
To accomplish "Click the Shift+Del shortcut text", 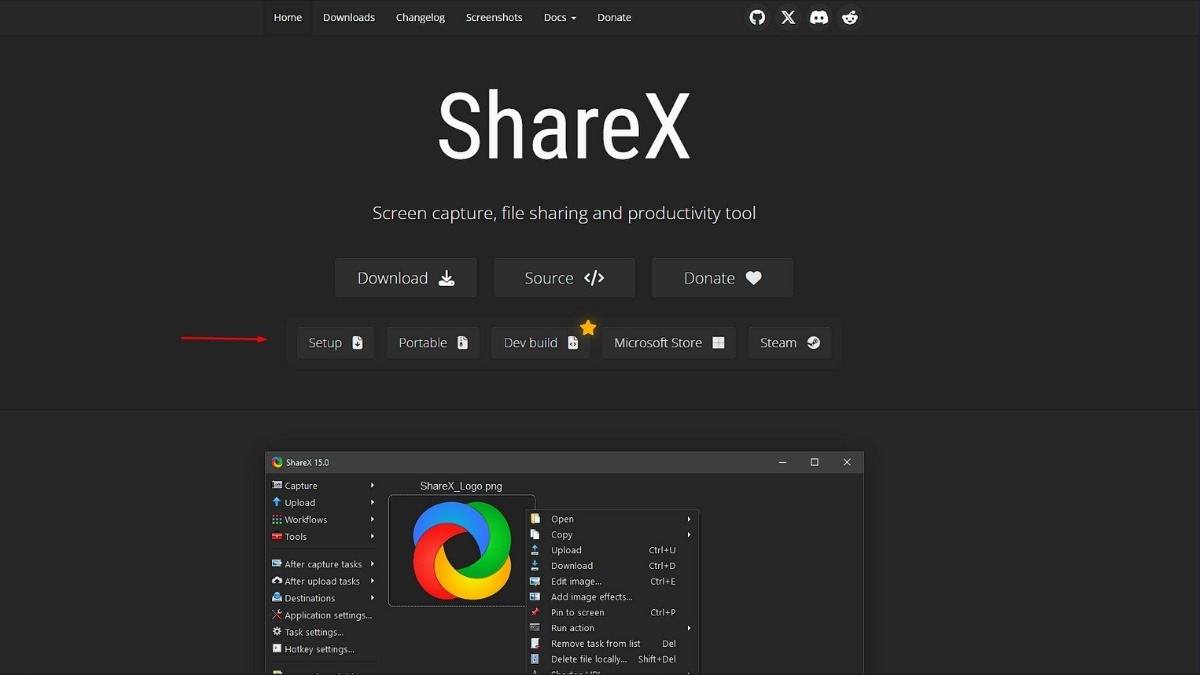I will coord(657,659).
